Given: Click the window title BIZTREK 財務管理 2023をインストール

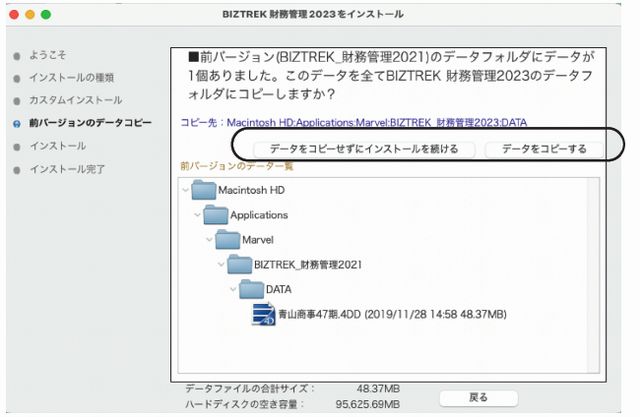Looking at the screenshot, I should coord(313,14).
